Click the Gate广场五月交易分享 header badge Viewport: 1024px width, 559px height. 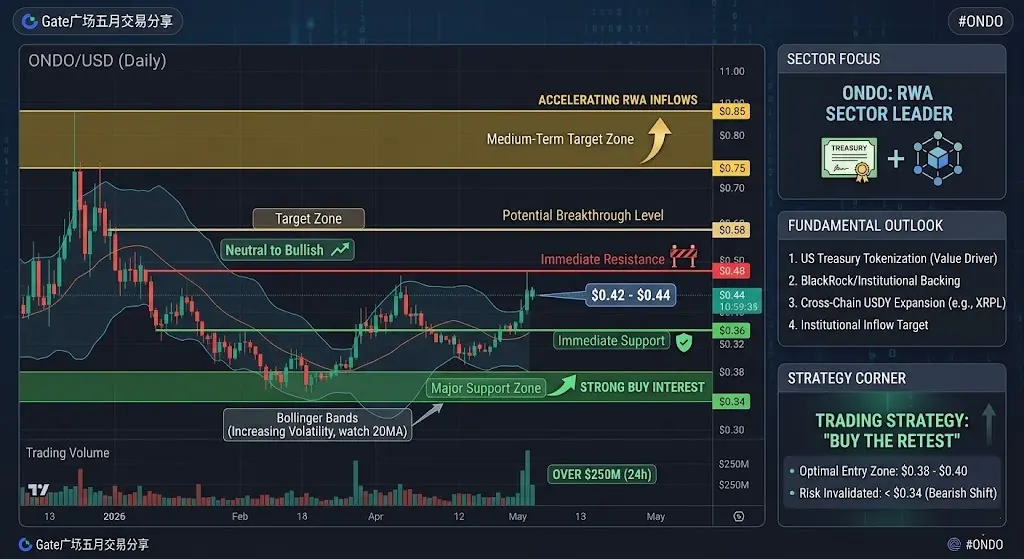click(x=97, y=22)
